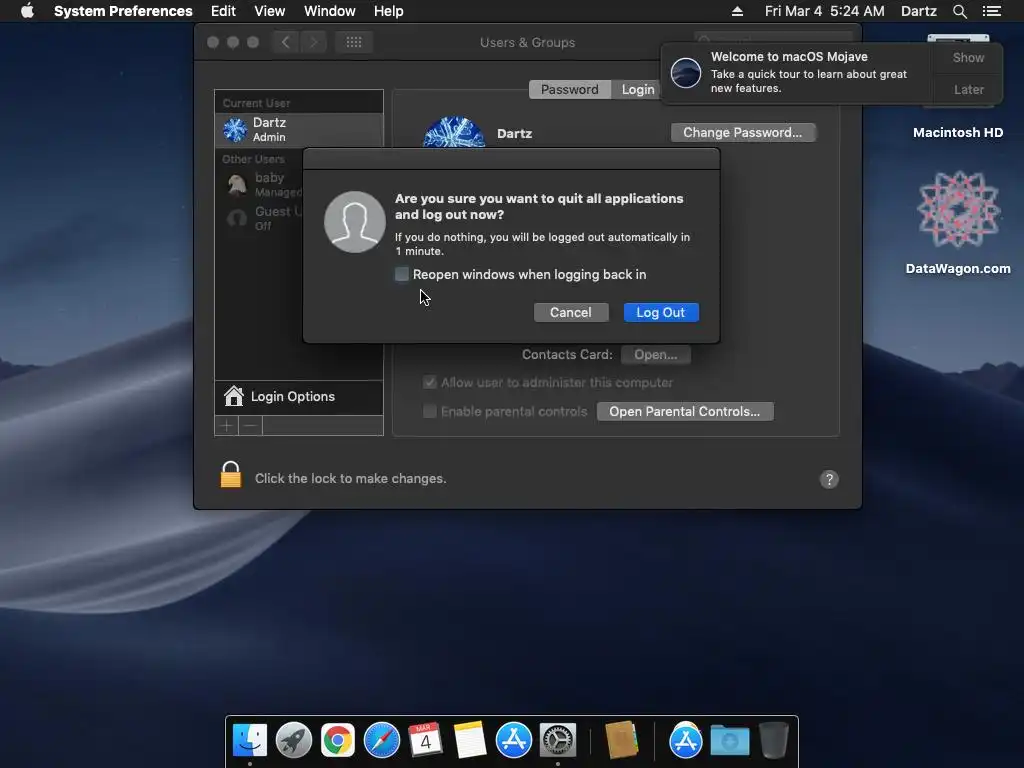Click Show All grid icon
Image resolution: width=1024 pixels, height=768 pixels.
click(x=354, y=42)
